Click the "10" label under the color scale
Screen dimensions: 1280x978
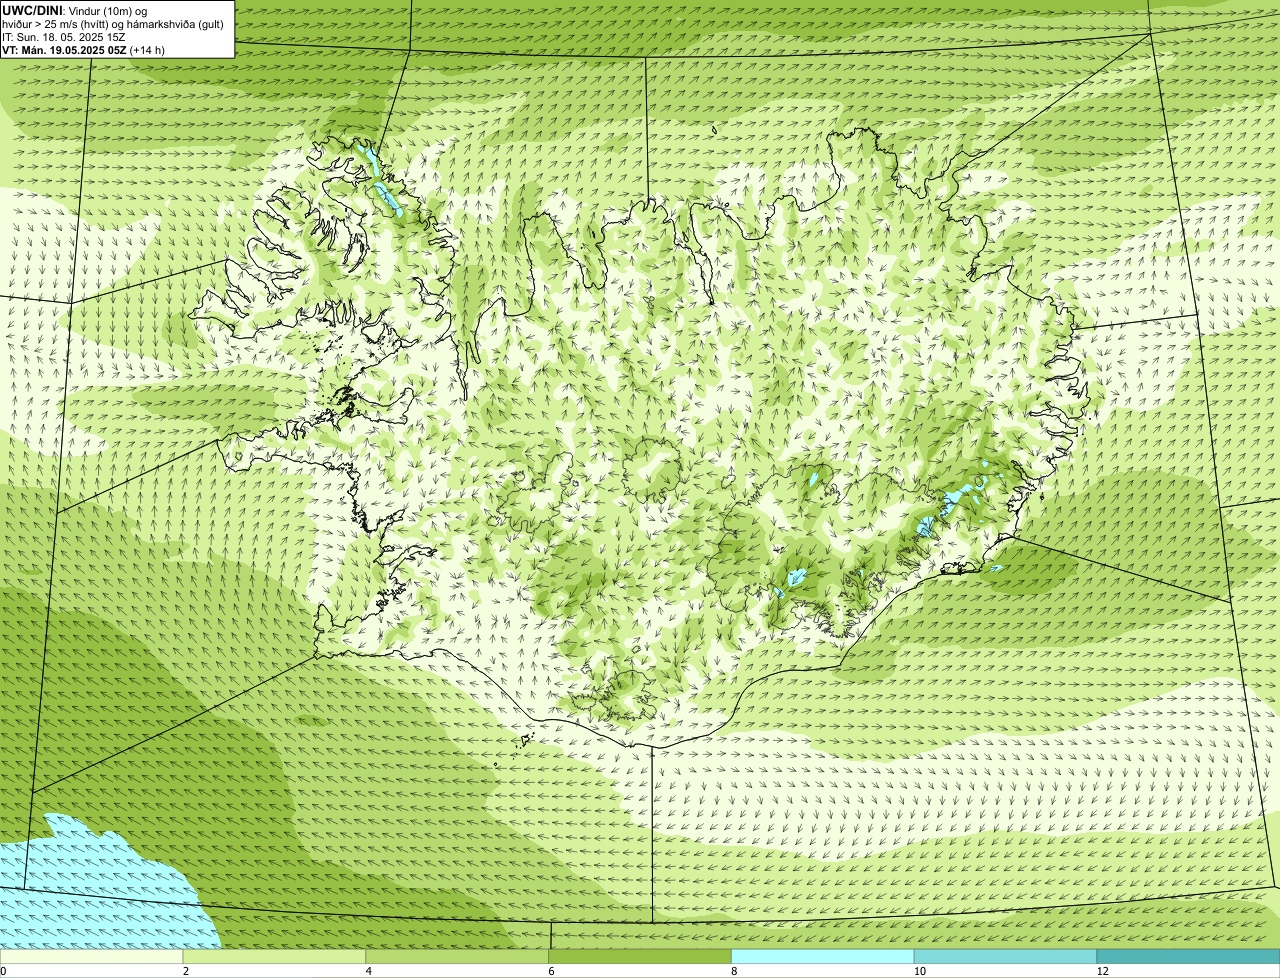pos(919,971)
